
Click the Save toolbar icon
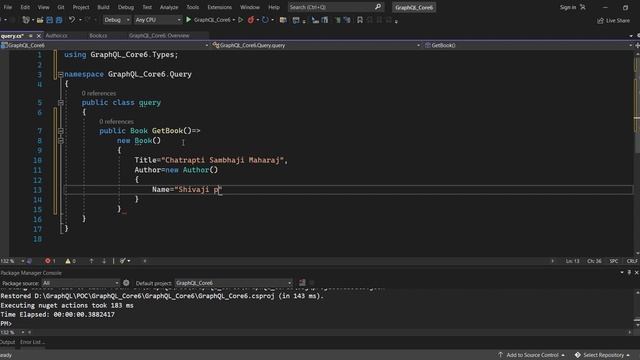(49, 20)
